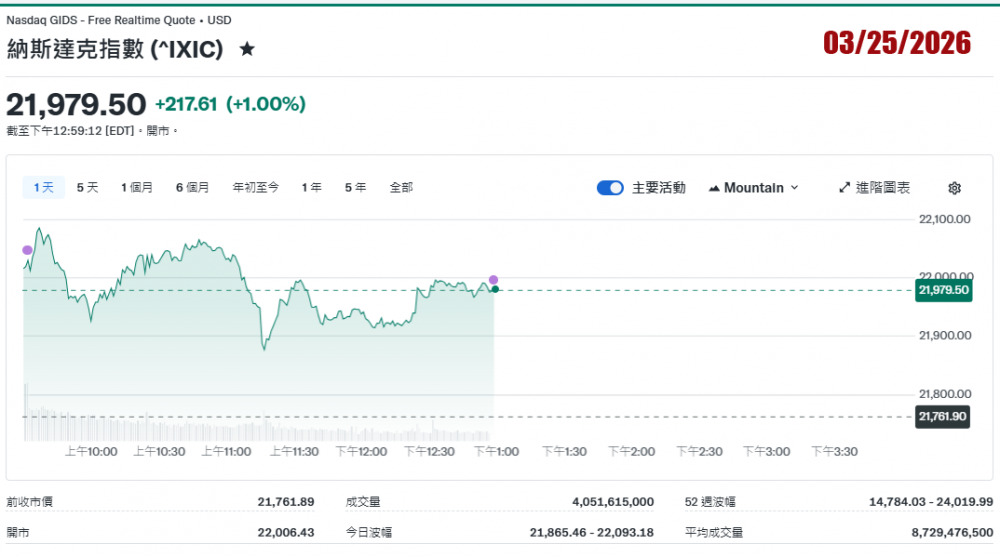1000x557 pixels.
Task: Switch to the 5天 range
Action: point(88,187)
